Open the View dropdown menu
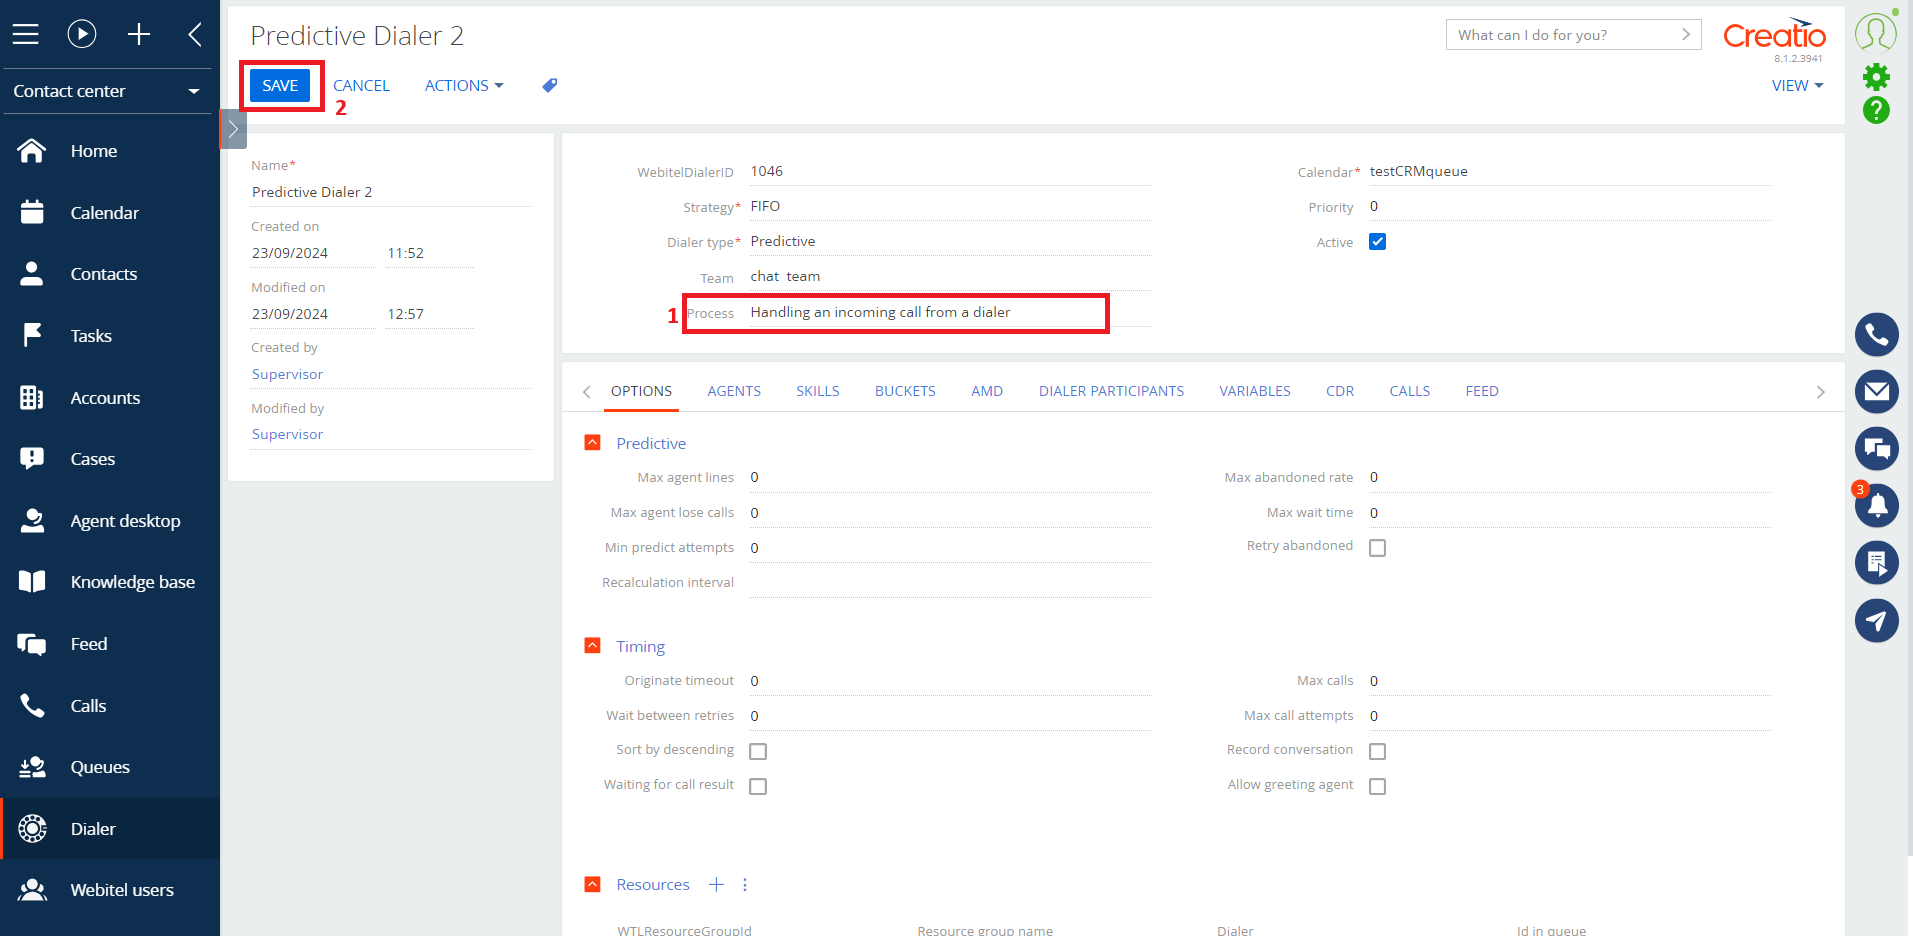Image resolution: width=1913 pixels, height=936 pixels. tap(1797, 86)
